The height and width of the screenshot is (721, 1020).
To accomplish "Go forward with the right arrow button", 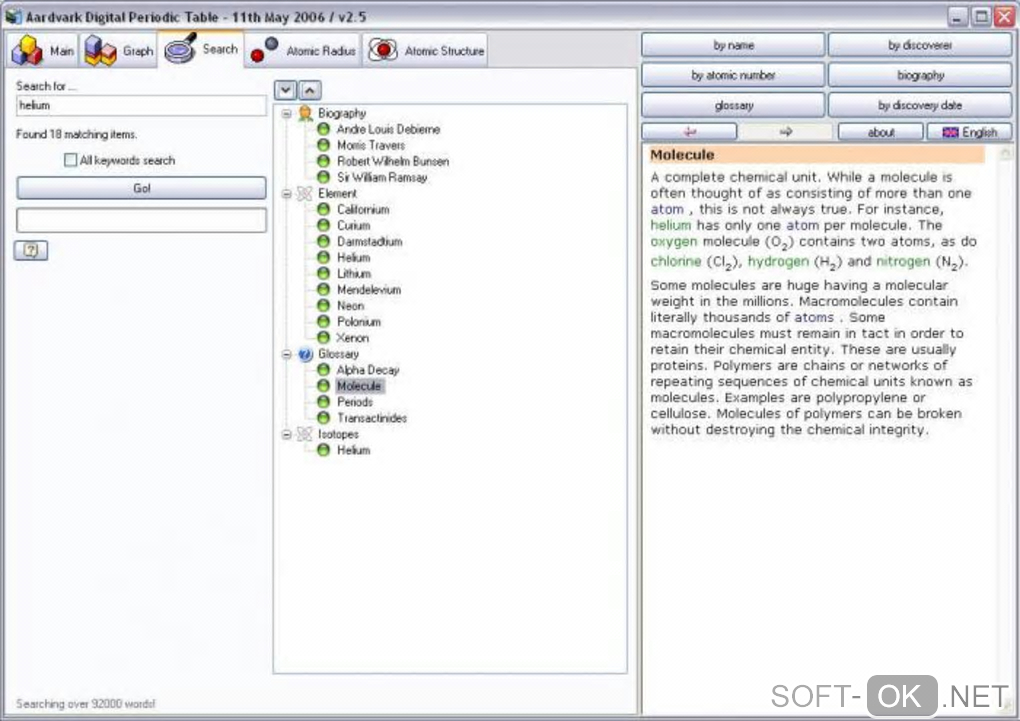I will pos(785,131).
